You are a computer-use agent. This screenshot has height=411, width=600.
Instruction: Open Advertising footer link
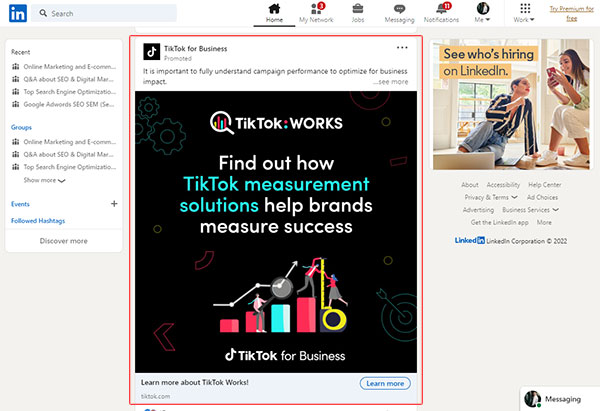pos(478,210)
